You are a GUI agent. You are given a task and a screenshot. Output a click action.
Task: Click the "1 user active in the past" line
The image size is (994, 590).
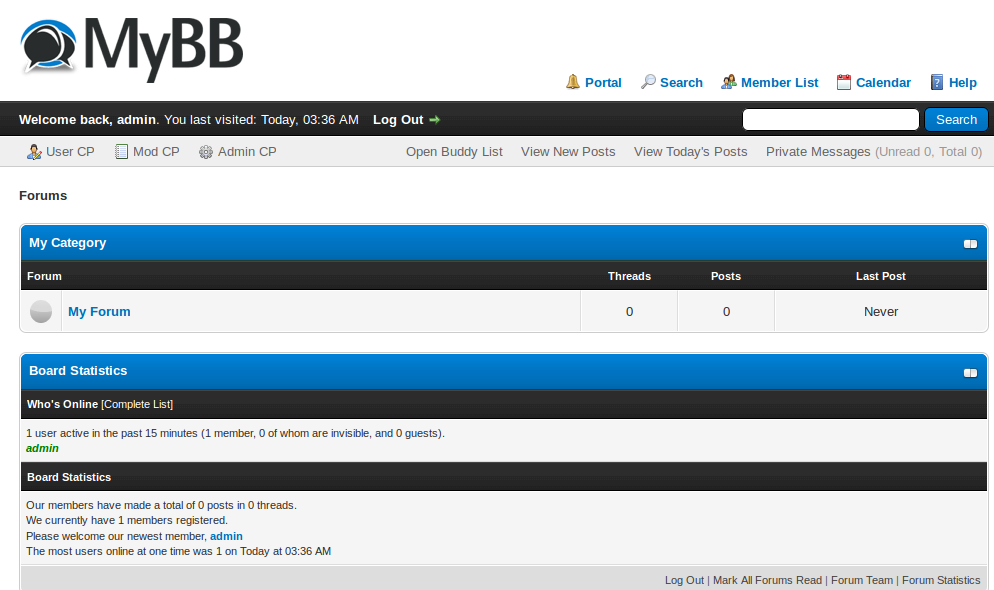[235, 433]
